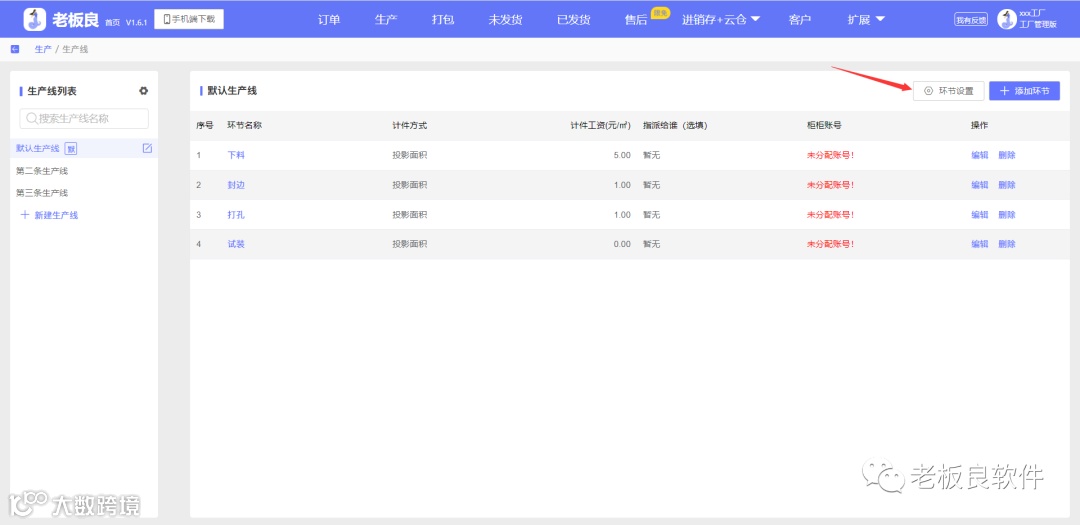Open 环节设置 button

[948, 91]
